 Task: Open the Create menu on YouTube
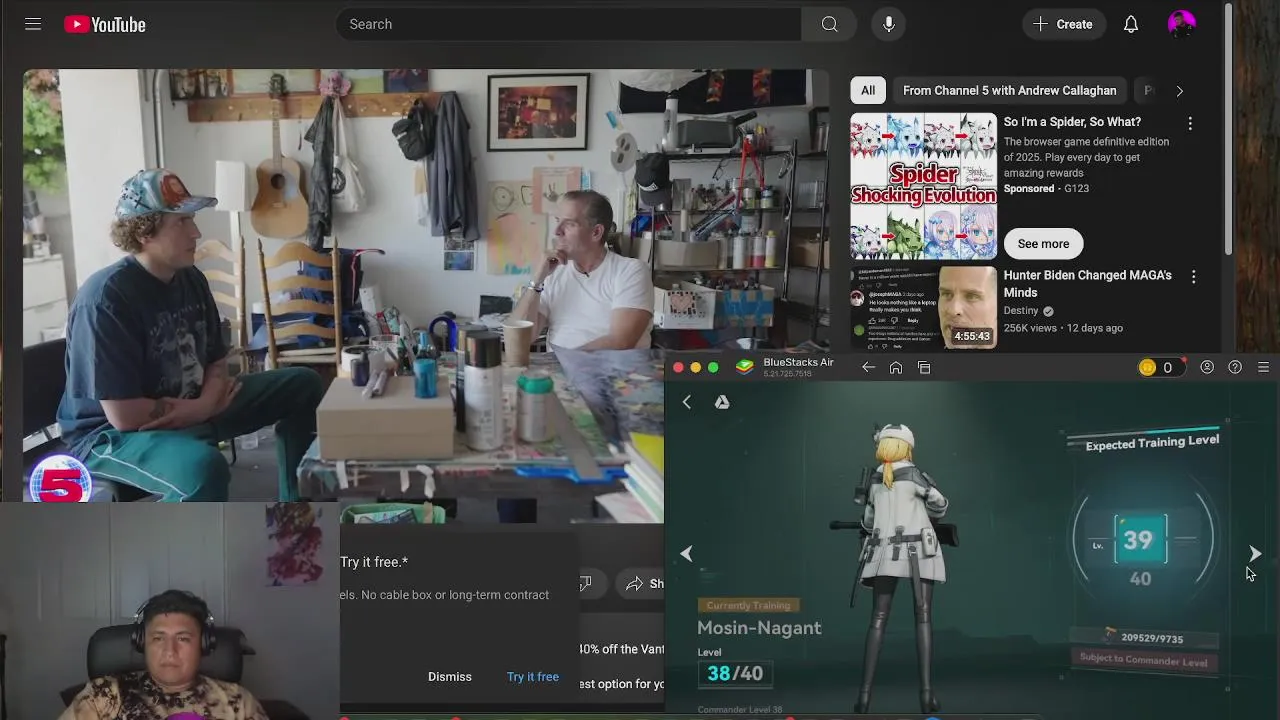[1063, 24]
